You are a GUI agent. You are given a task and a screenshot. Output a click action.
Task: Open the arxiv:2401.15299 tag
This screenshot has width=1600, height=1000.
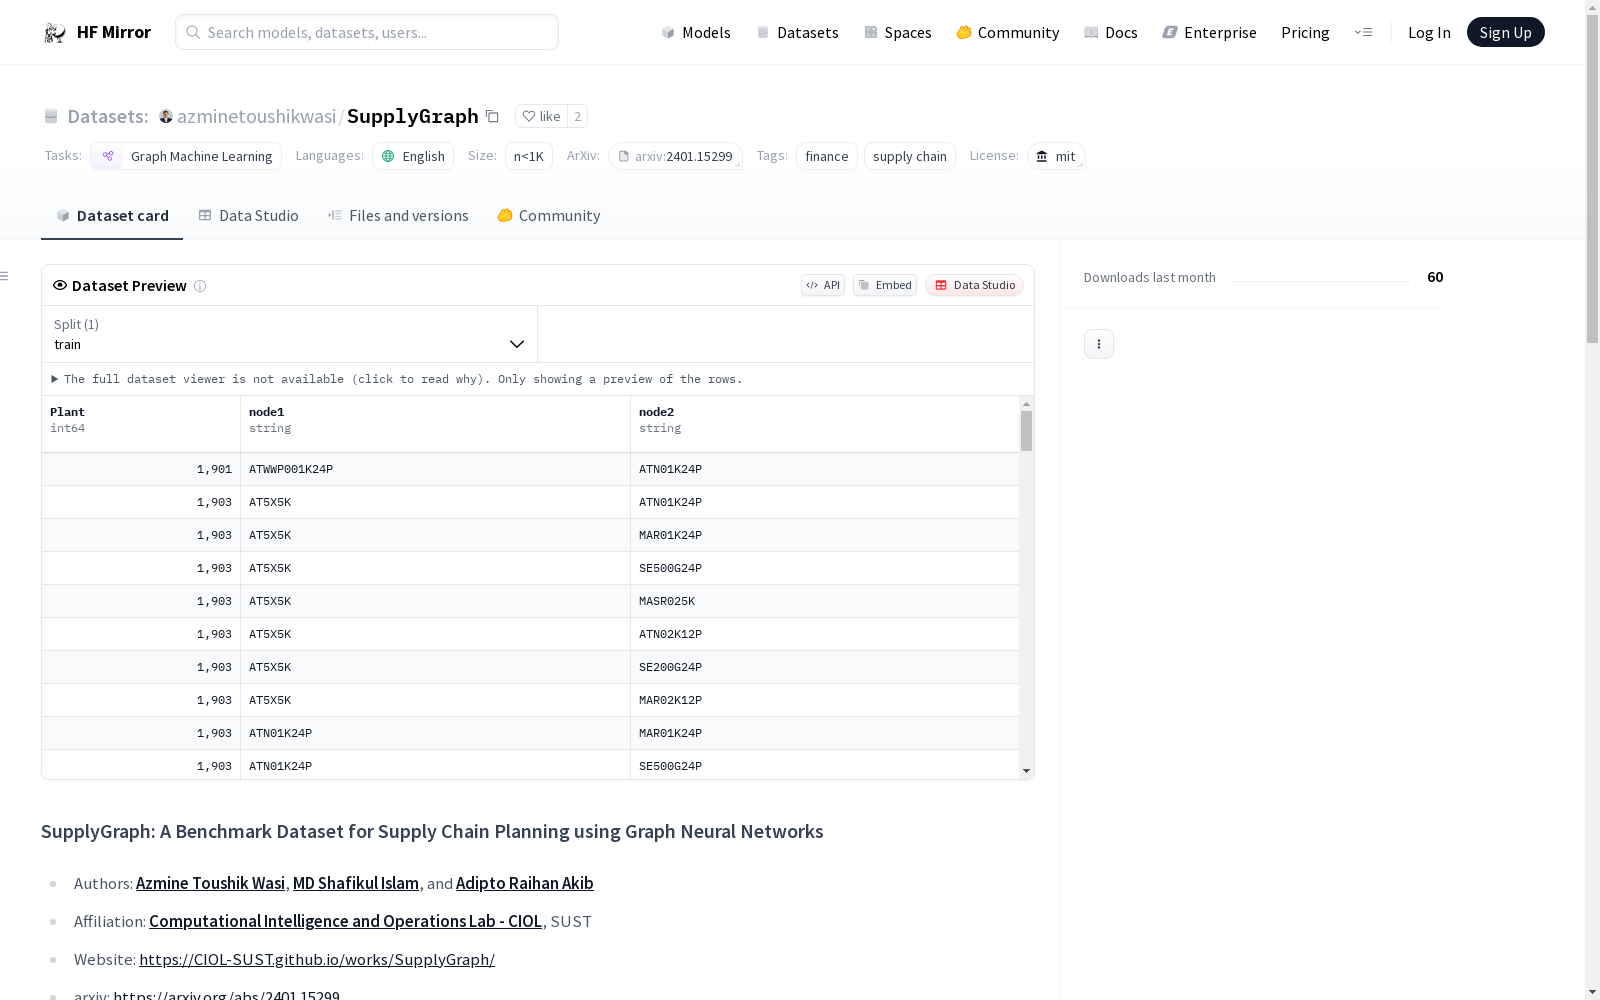[x=675, y=156]
